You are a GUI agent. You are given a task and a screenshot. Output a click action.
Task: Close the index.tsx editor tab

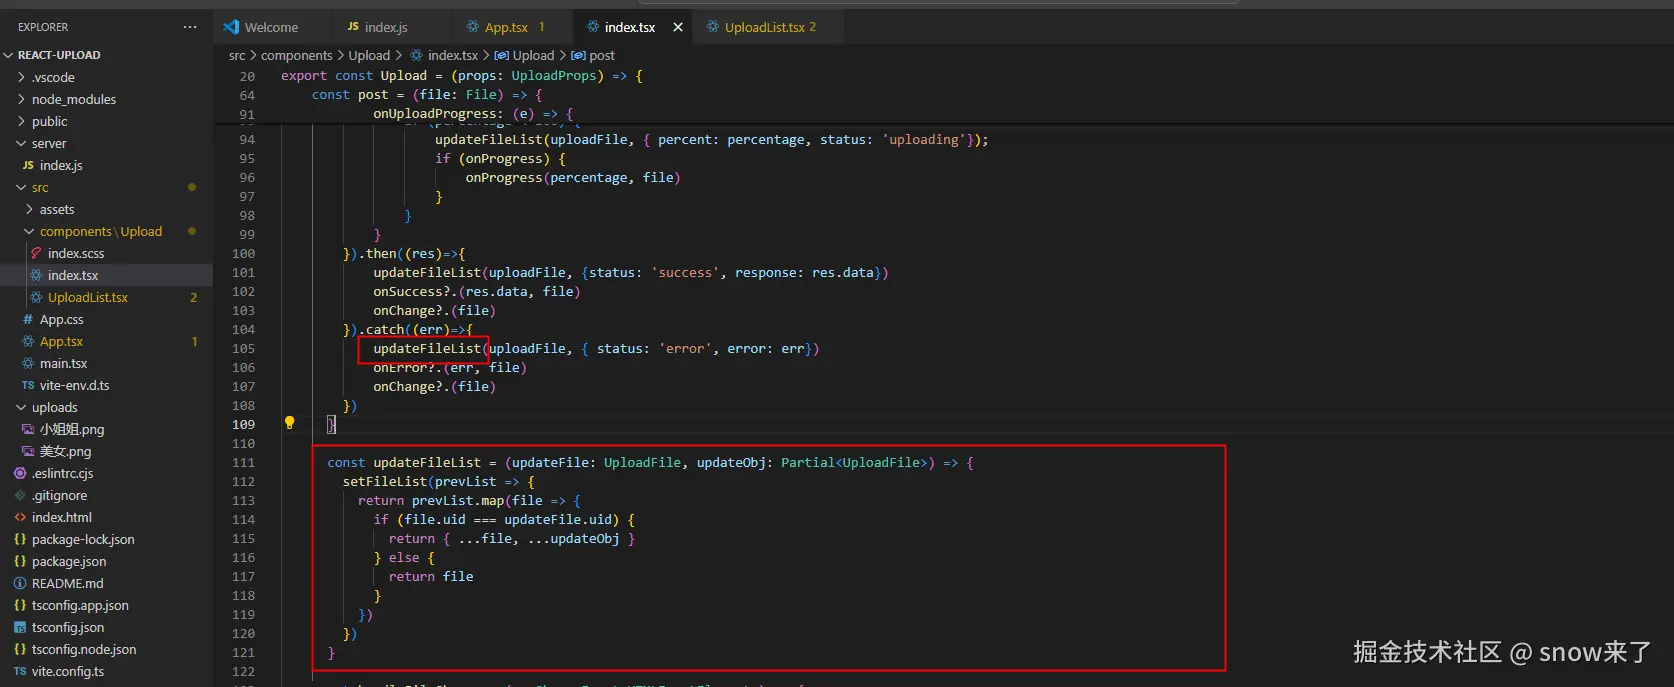[x=678, y=27]
